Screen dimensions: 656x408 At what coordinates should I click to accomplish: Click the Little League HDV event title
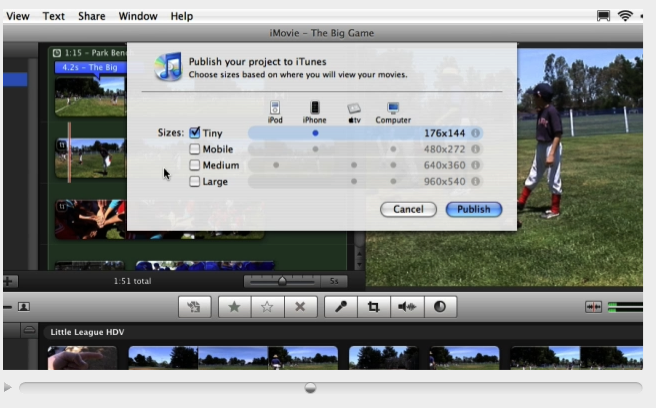[87, 332]
